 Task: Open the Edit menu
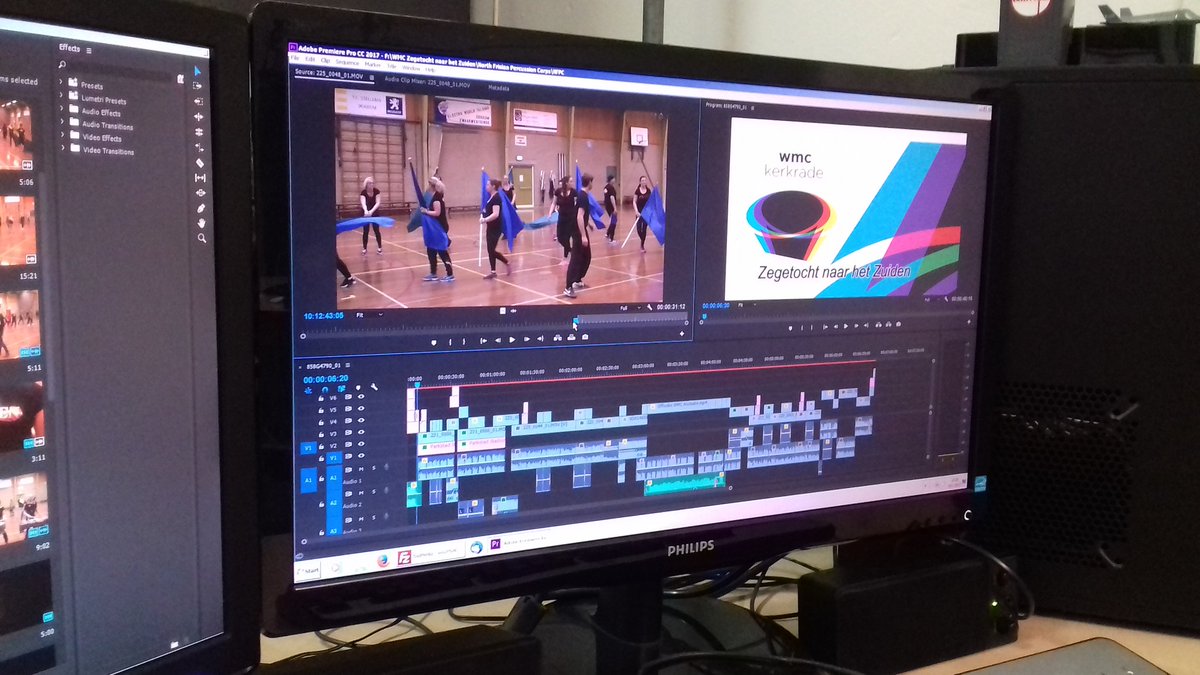310,59
